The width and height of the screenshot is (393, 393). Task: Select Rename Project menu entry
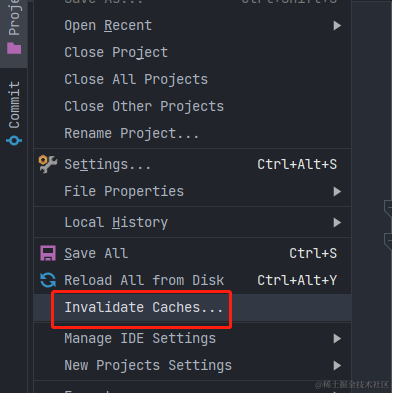[192, 133]
